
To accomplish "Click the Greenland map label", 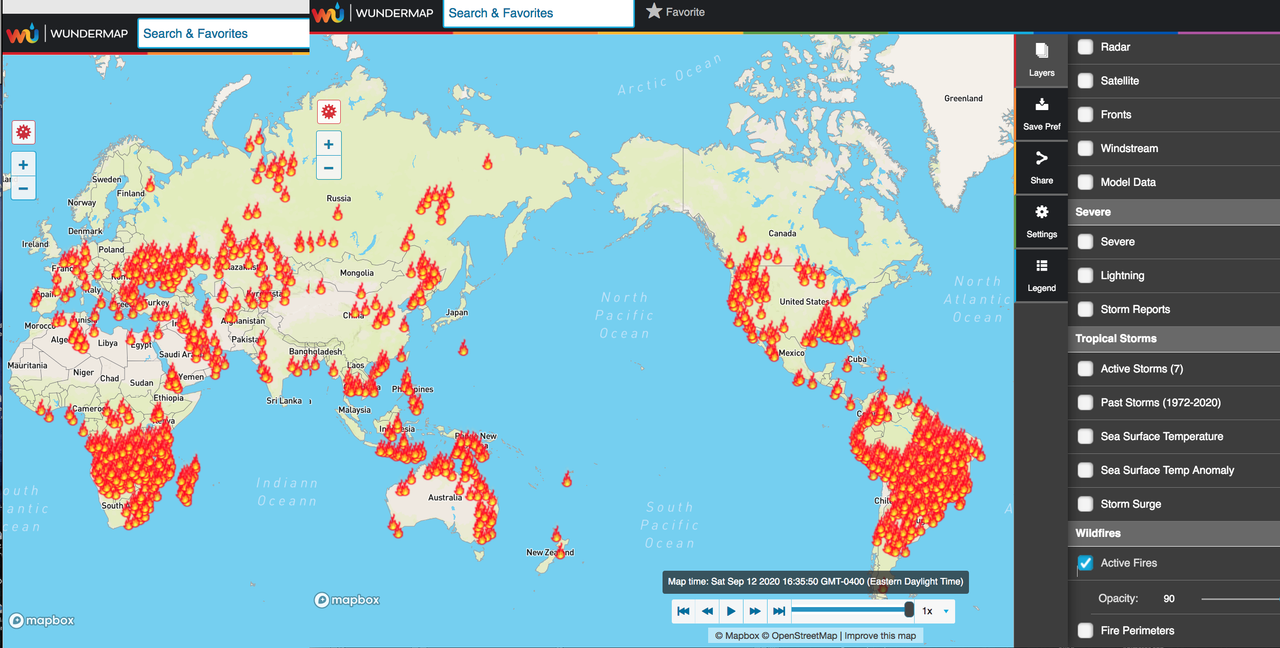I will click(x=963, y=98).
